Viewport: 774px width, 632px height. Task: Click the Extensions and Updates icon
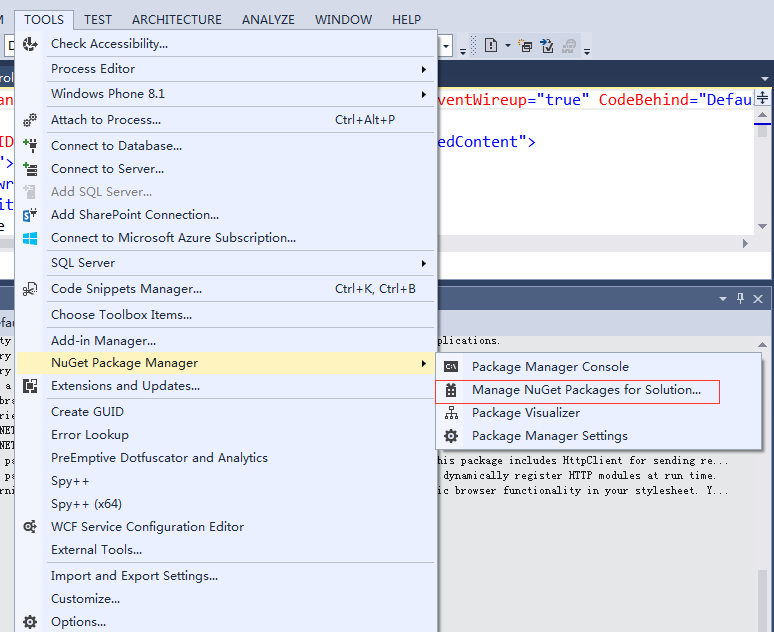pos(30,386)
